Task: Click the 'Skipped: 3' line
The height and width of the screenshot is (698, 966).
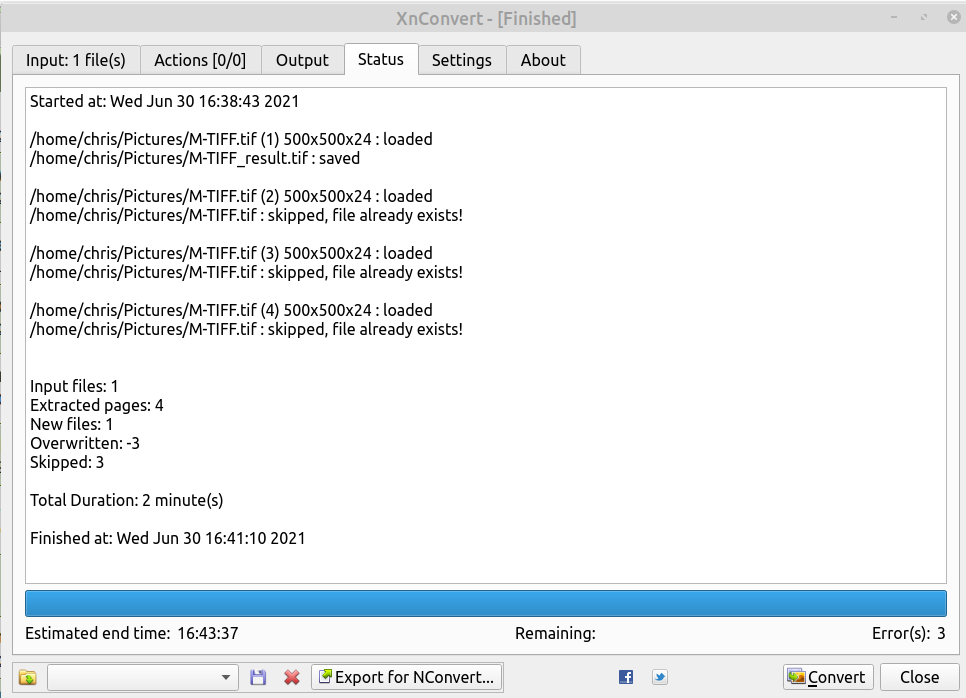Action: [67, 463]
